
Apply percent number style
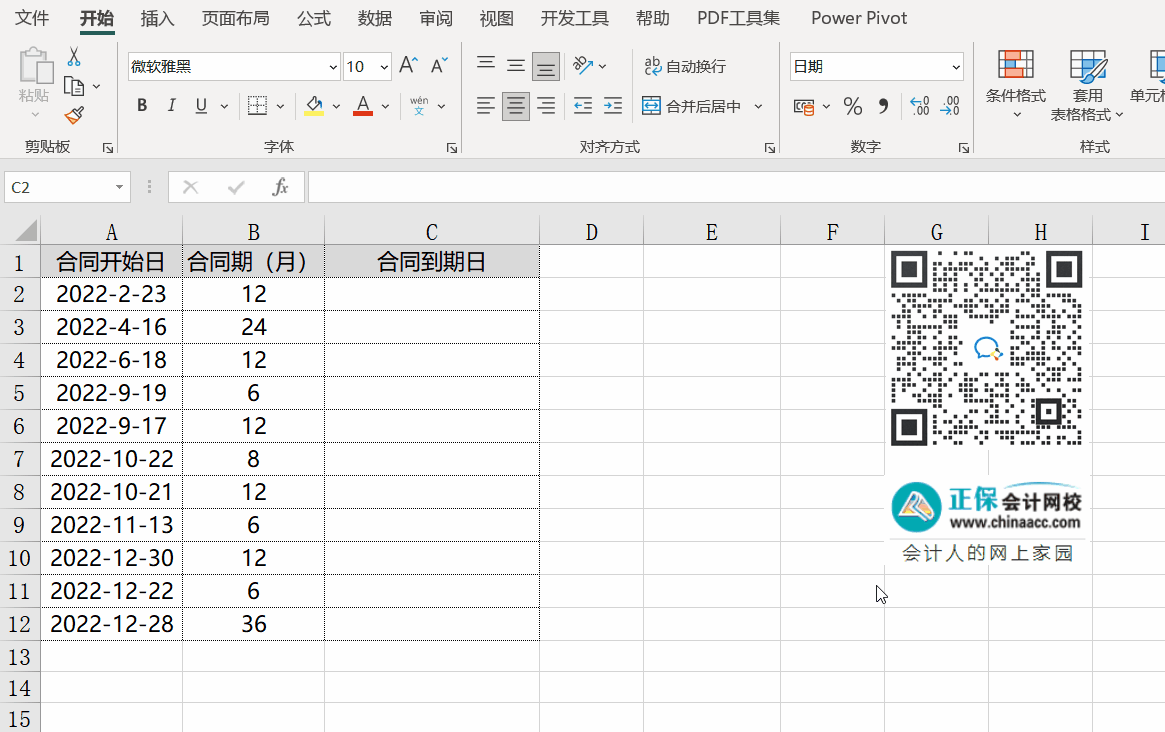pyautogui.click(x=853, y=104)
